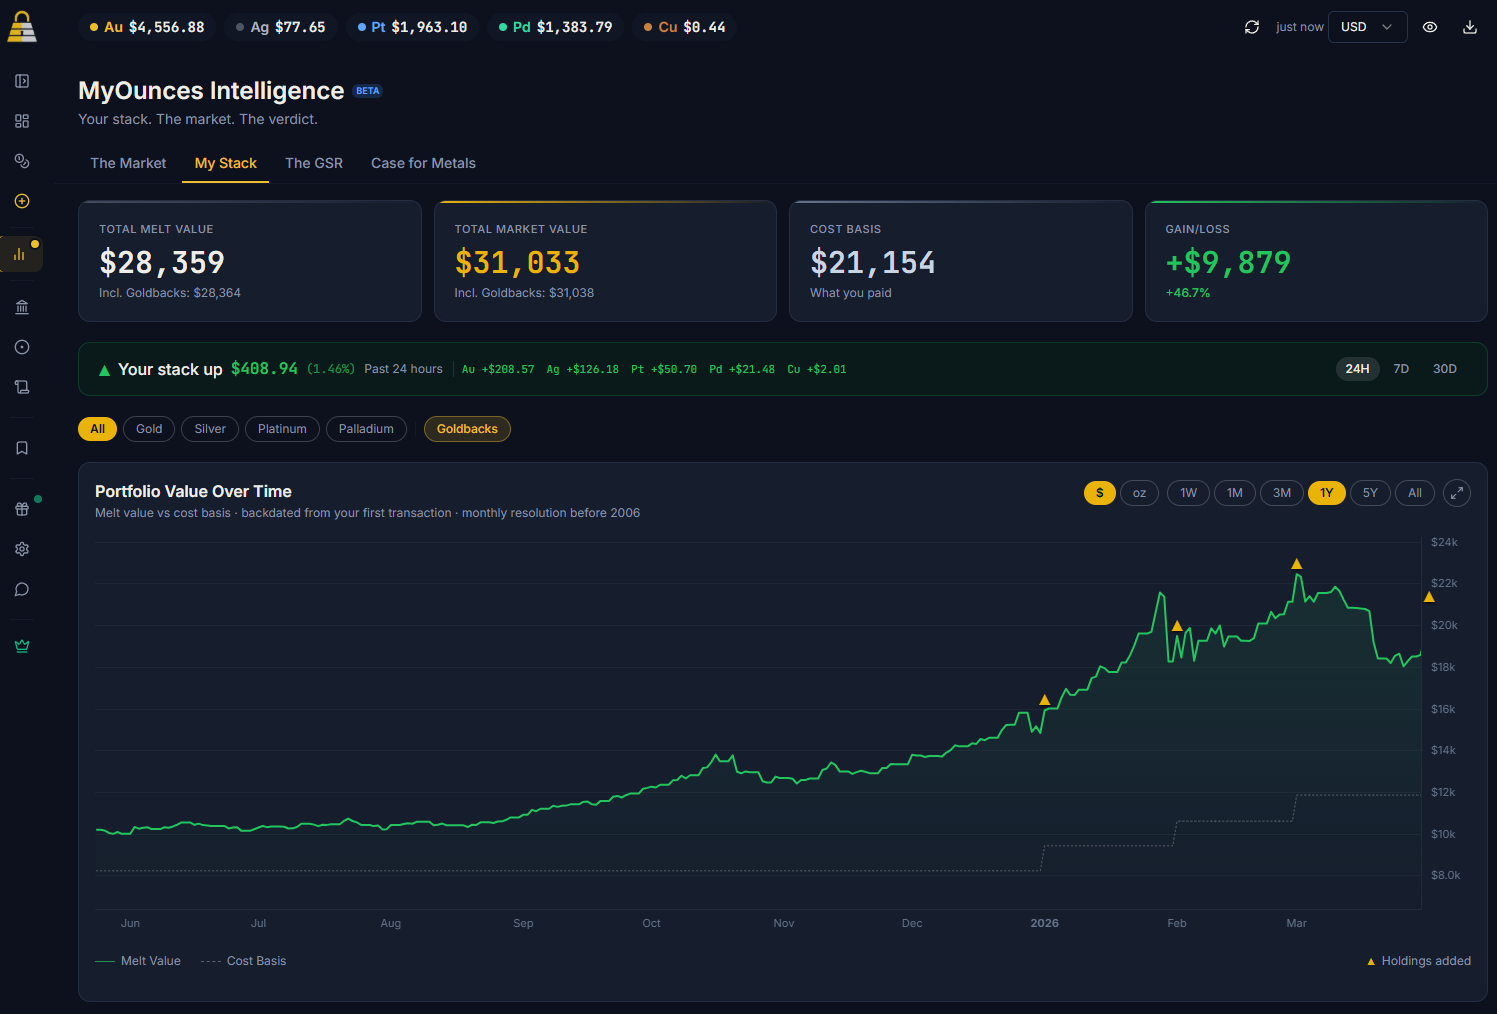Click the Total Market Value card
This screenshot has width=1497, height=1014.
click(605, 261)
